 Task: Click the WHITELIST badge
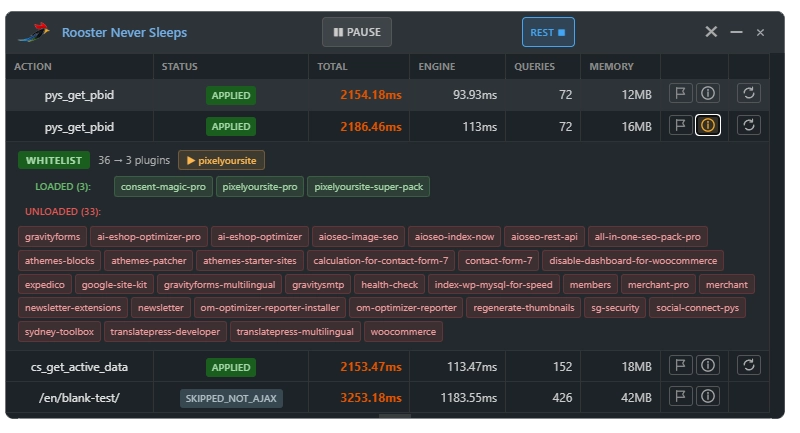click(x=54, y=160)
